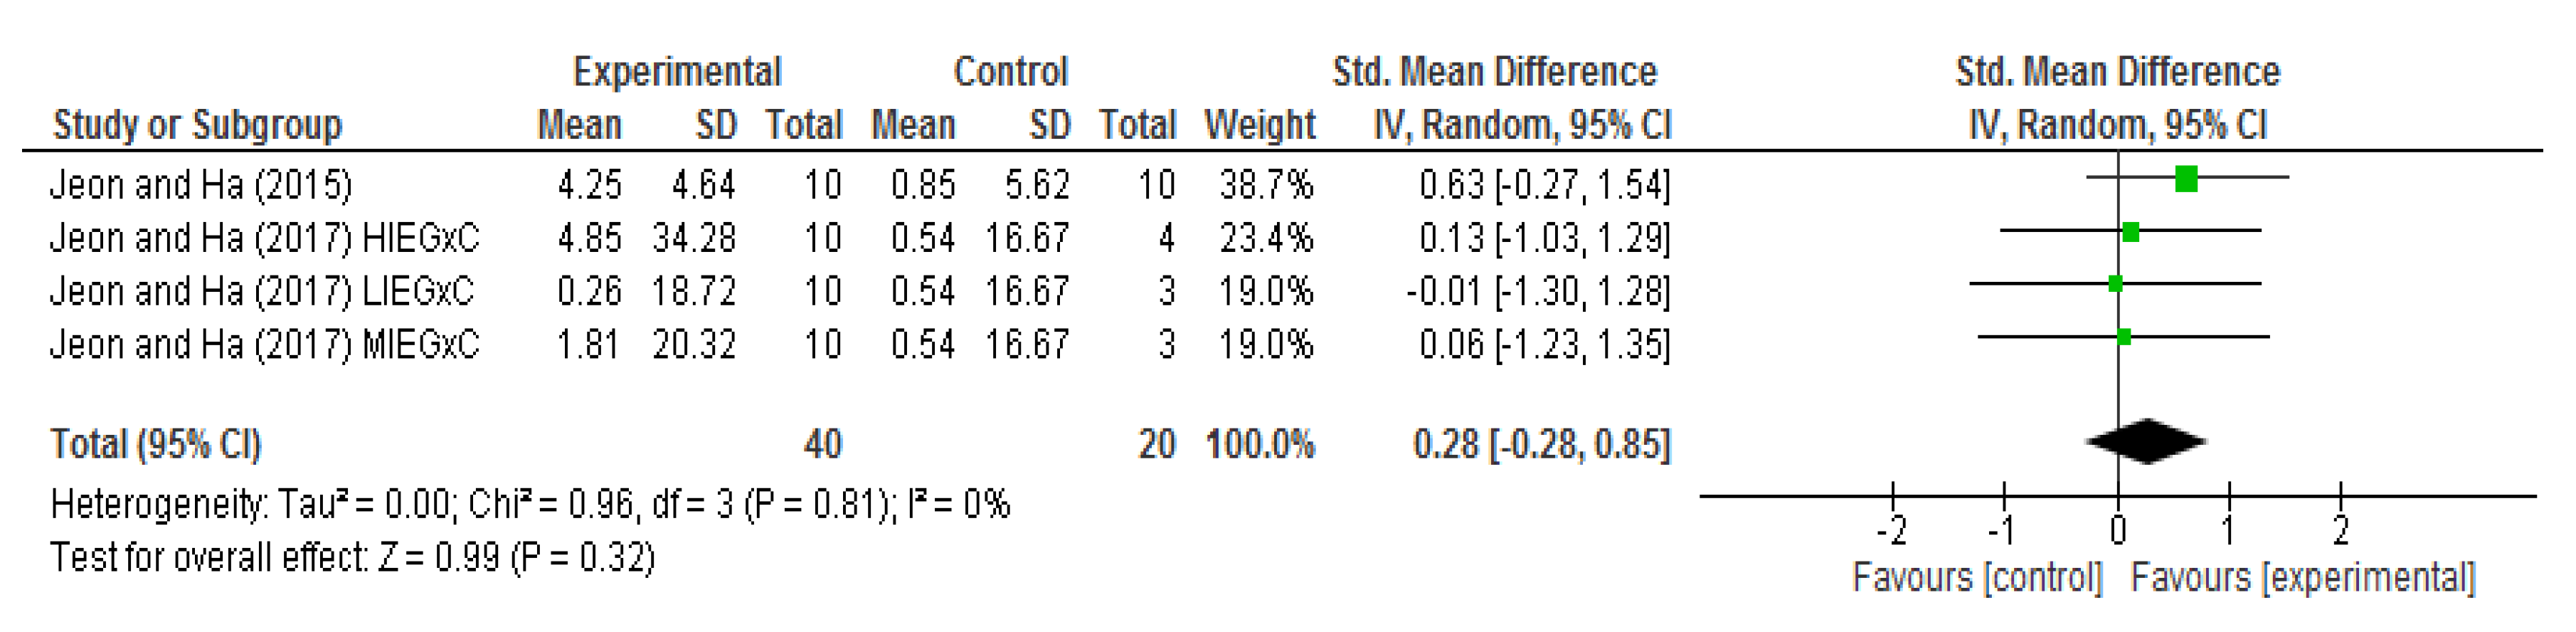Click the green square for Jeon and Ha (2015)
Screen dimensions: 2576x632
click(2186, 179)
